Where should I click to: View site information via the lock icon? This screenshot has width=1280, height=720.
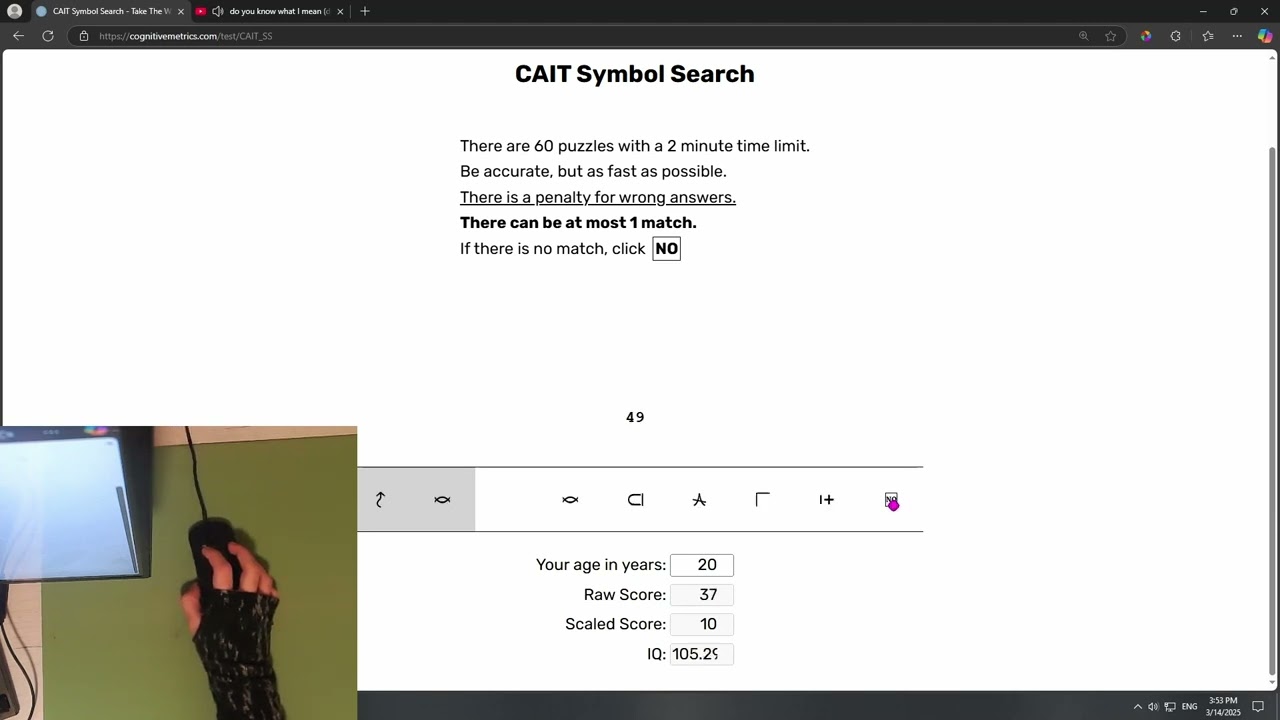pos(84,36)
